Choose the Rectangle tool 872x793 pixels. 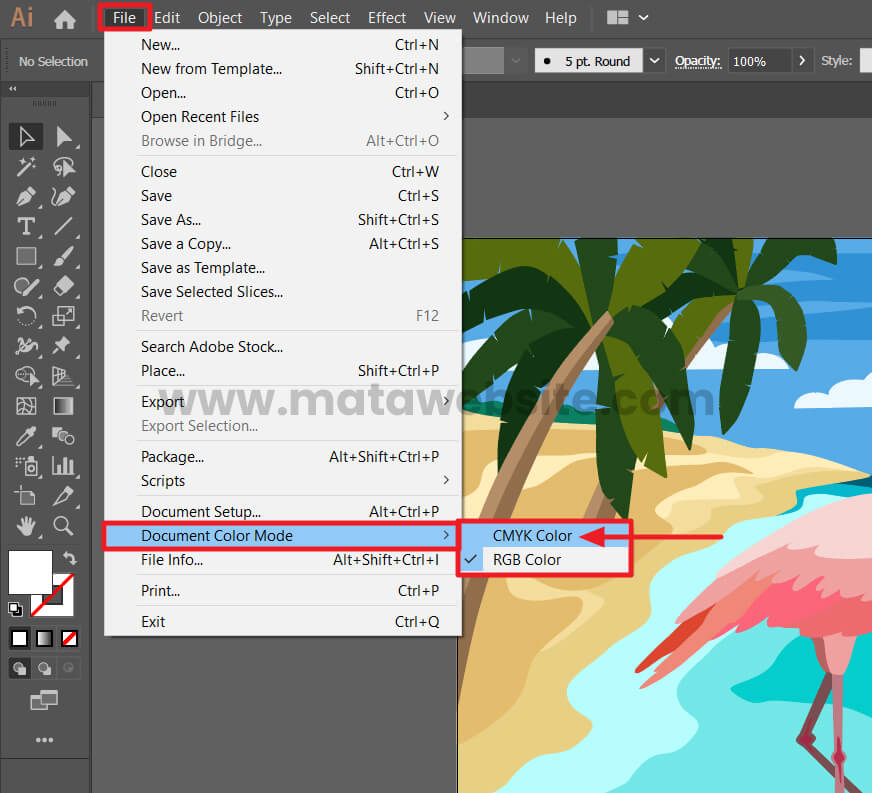click(x=26, y=256)
